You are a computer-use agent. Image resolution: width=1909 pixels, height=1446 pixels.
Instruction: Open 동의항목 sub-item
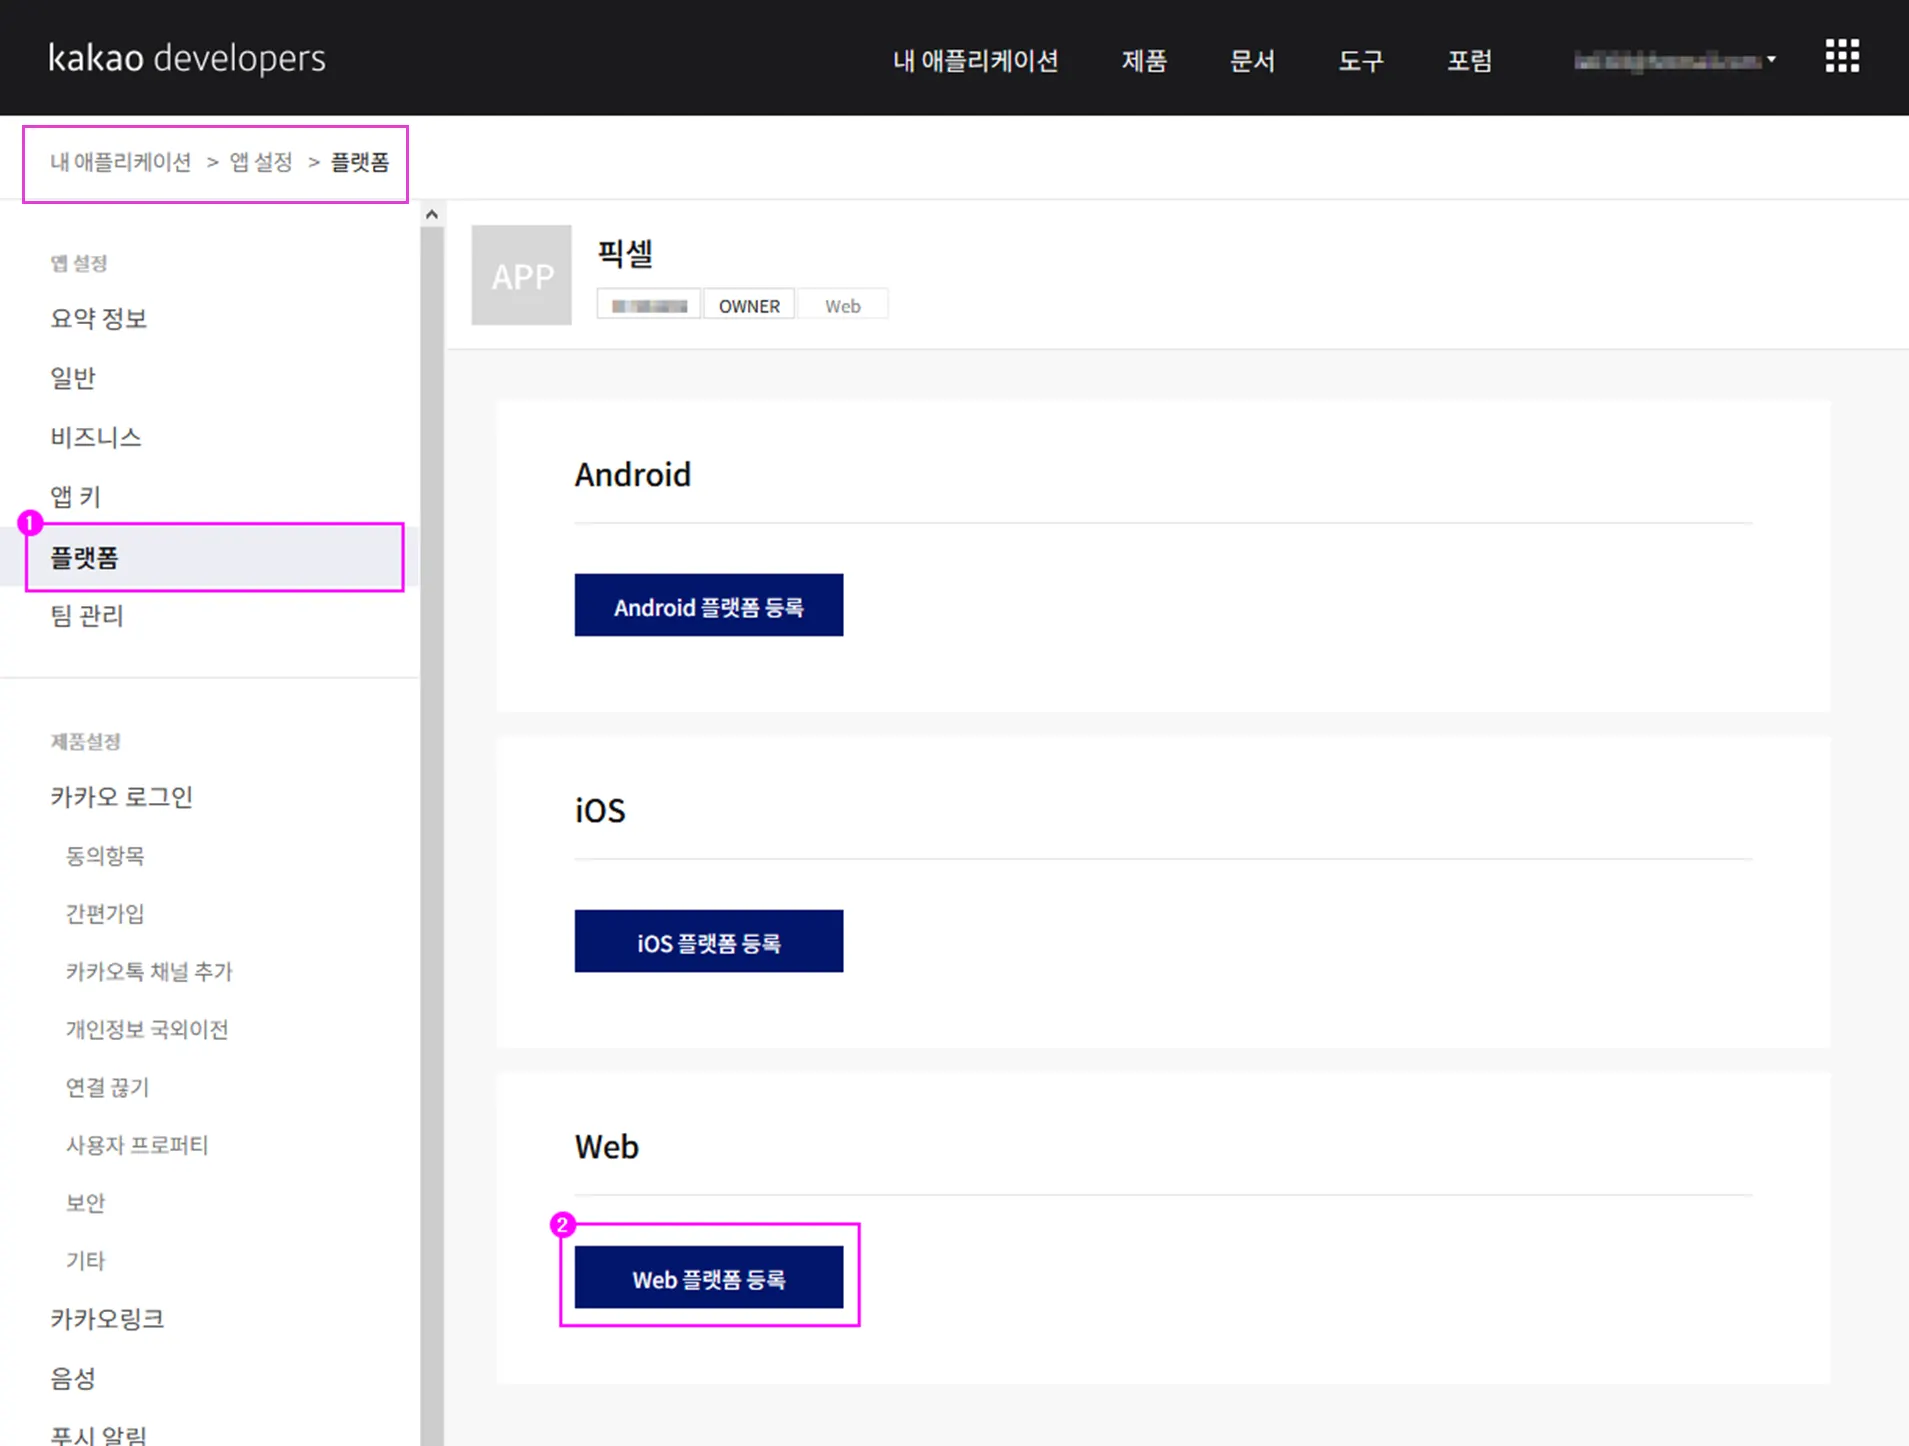coord(105,856)
